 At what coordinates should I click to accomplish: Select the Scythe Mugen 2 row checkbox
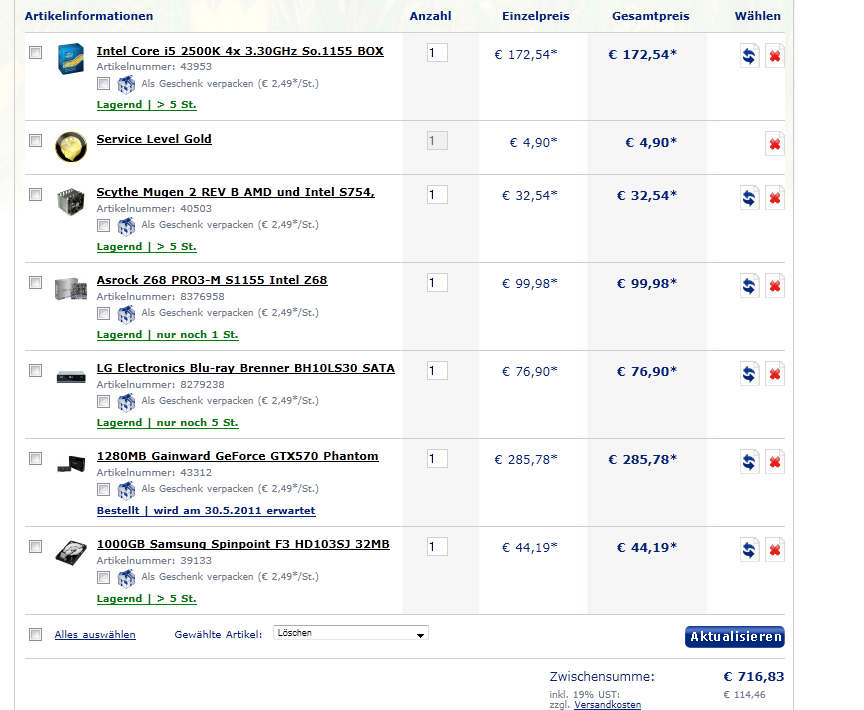(35, 194)
